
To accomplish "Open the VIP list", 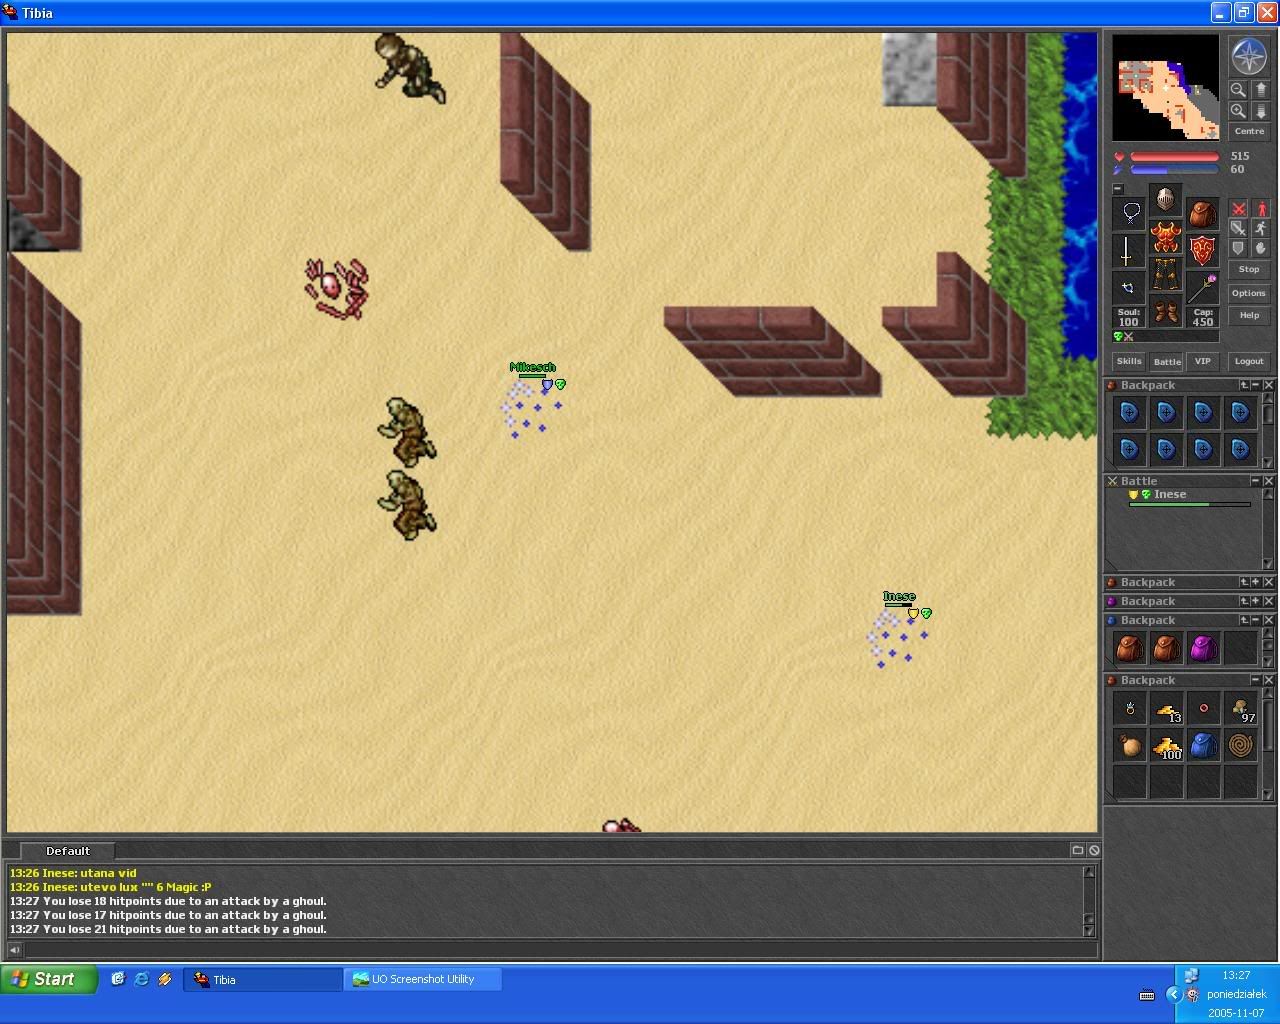I will 1203,361.
